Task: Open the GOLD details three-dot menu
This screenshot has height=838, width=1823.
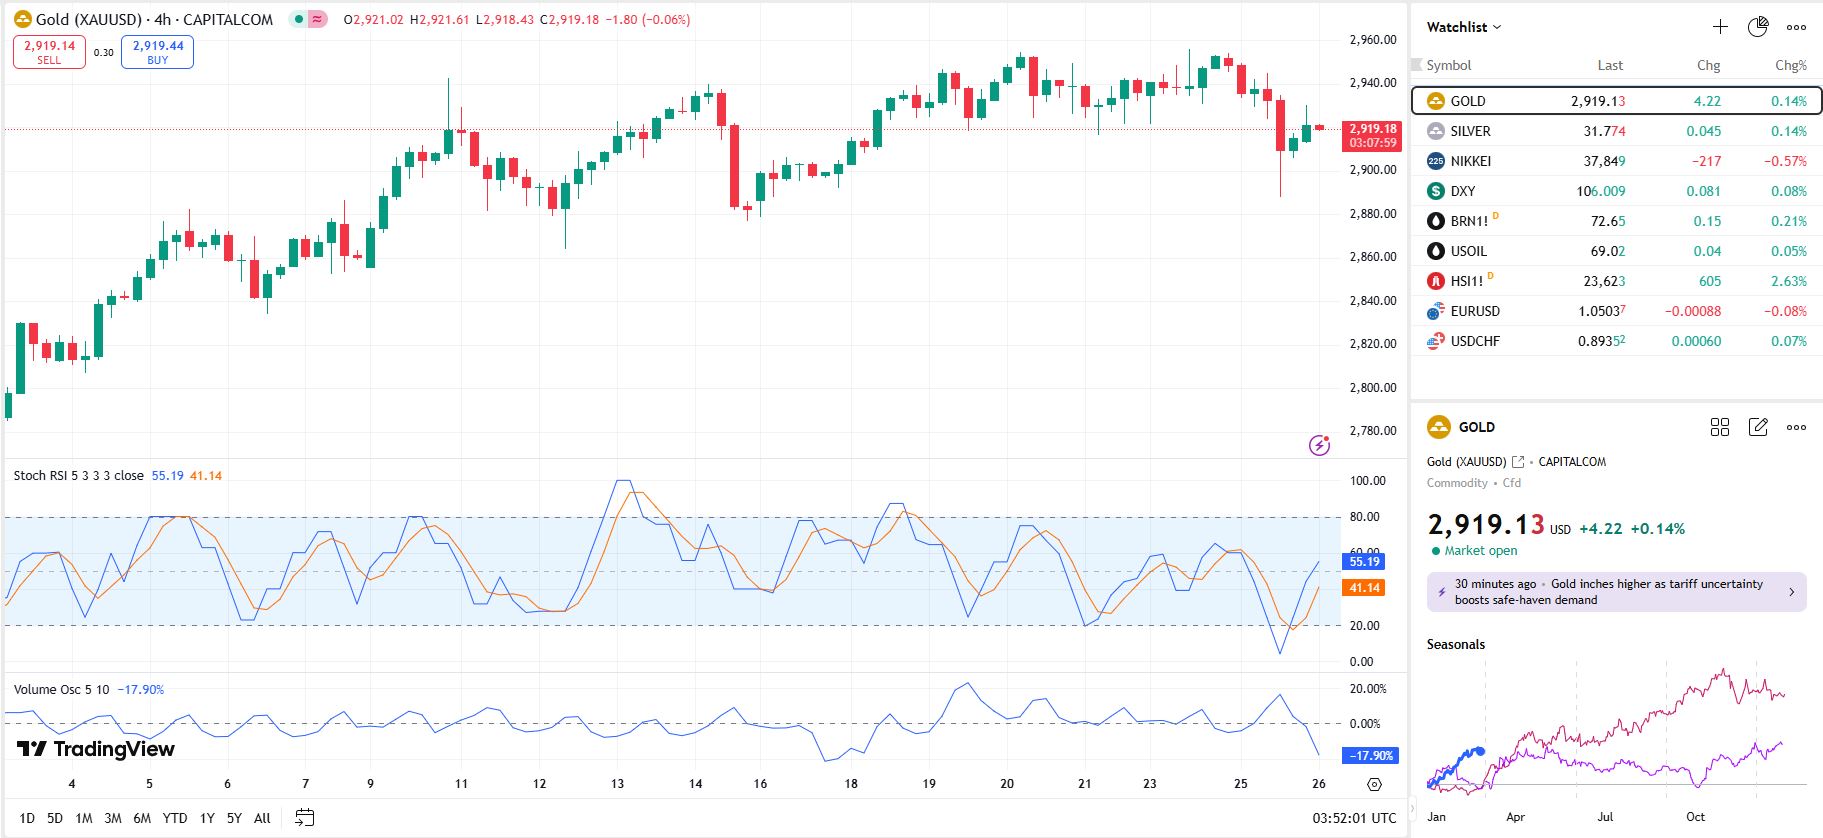Action: 1796,427
